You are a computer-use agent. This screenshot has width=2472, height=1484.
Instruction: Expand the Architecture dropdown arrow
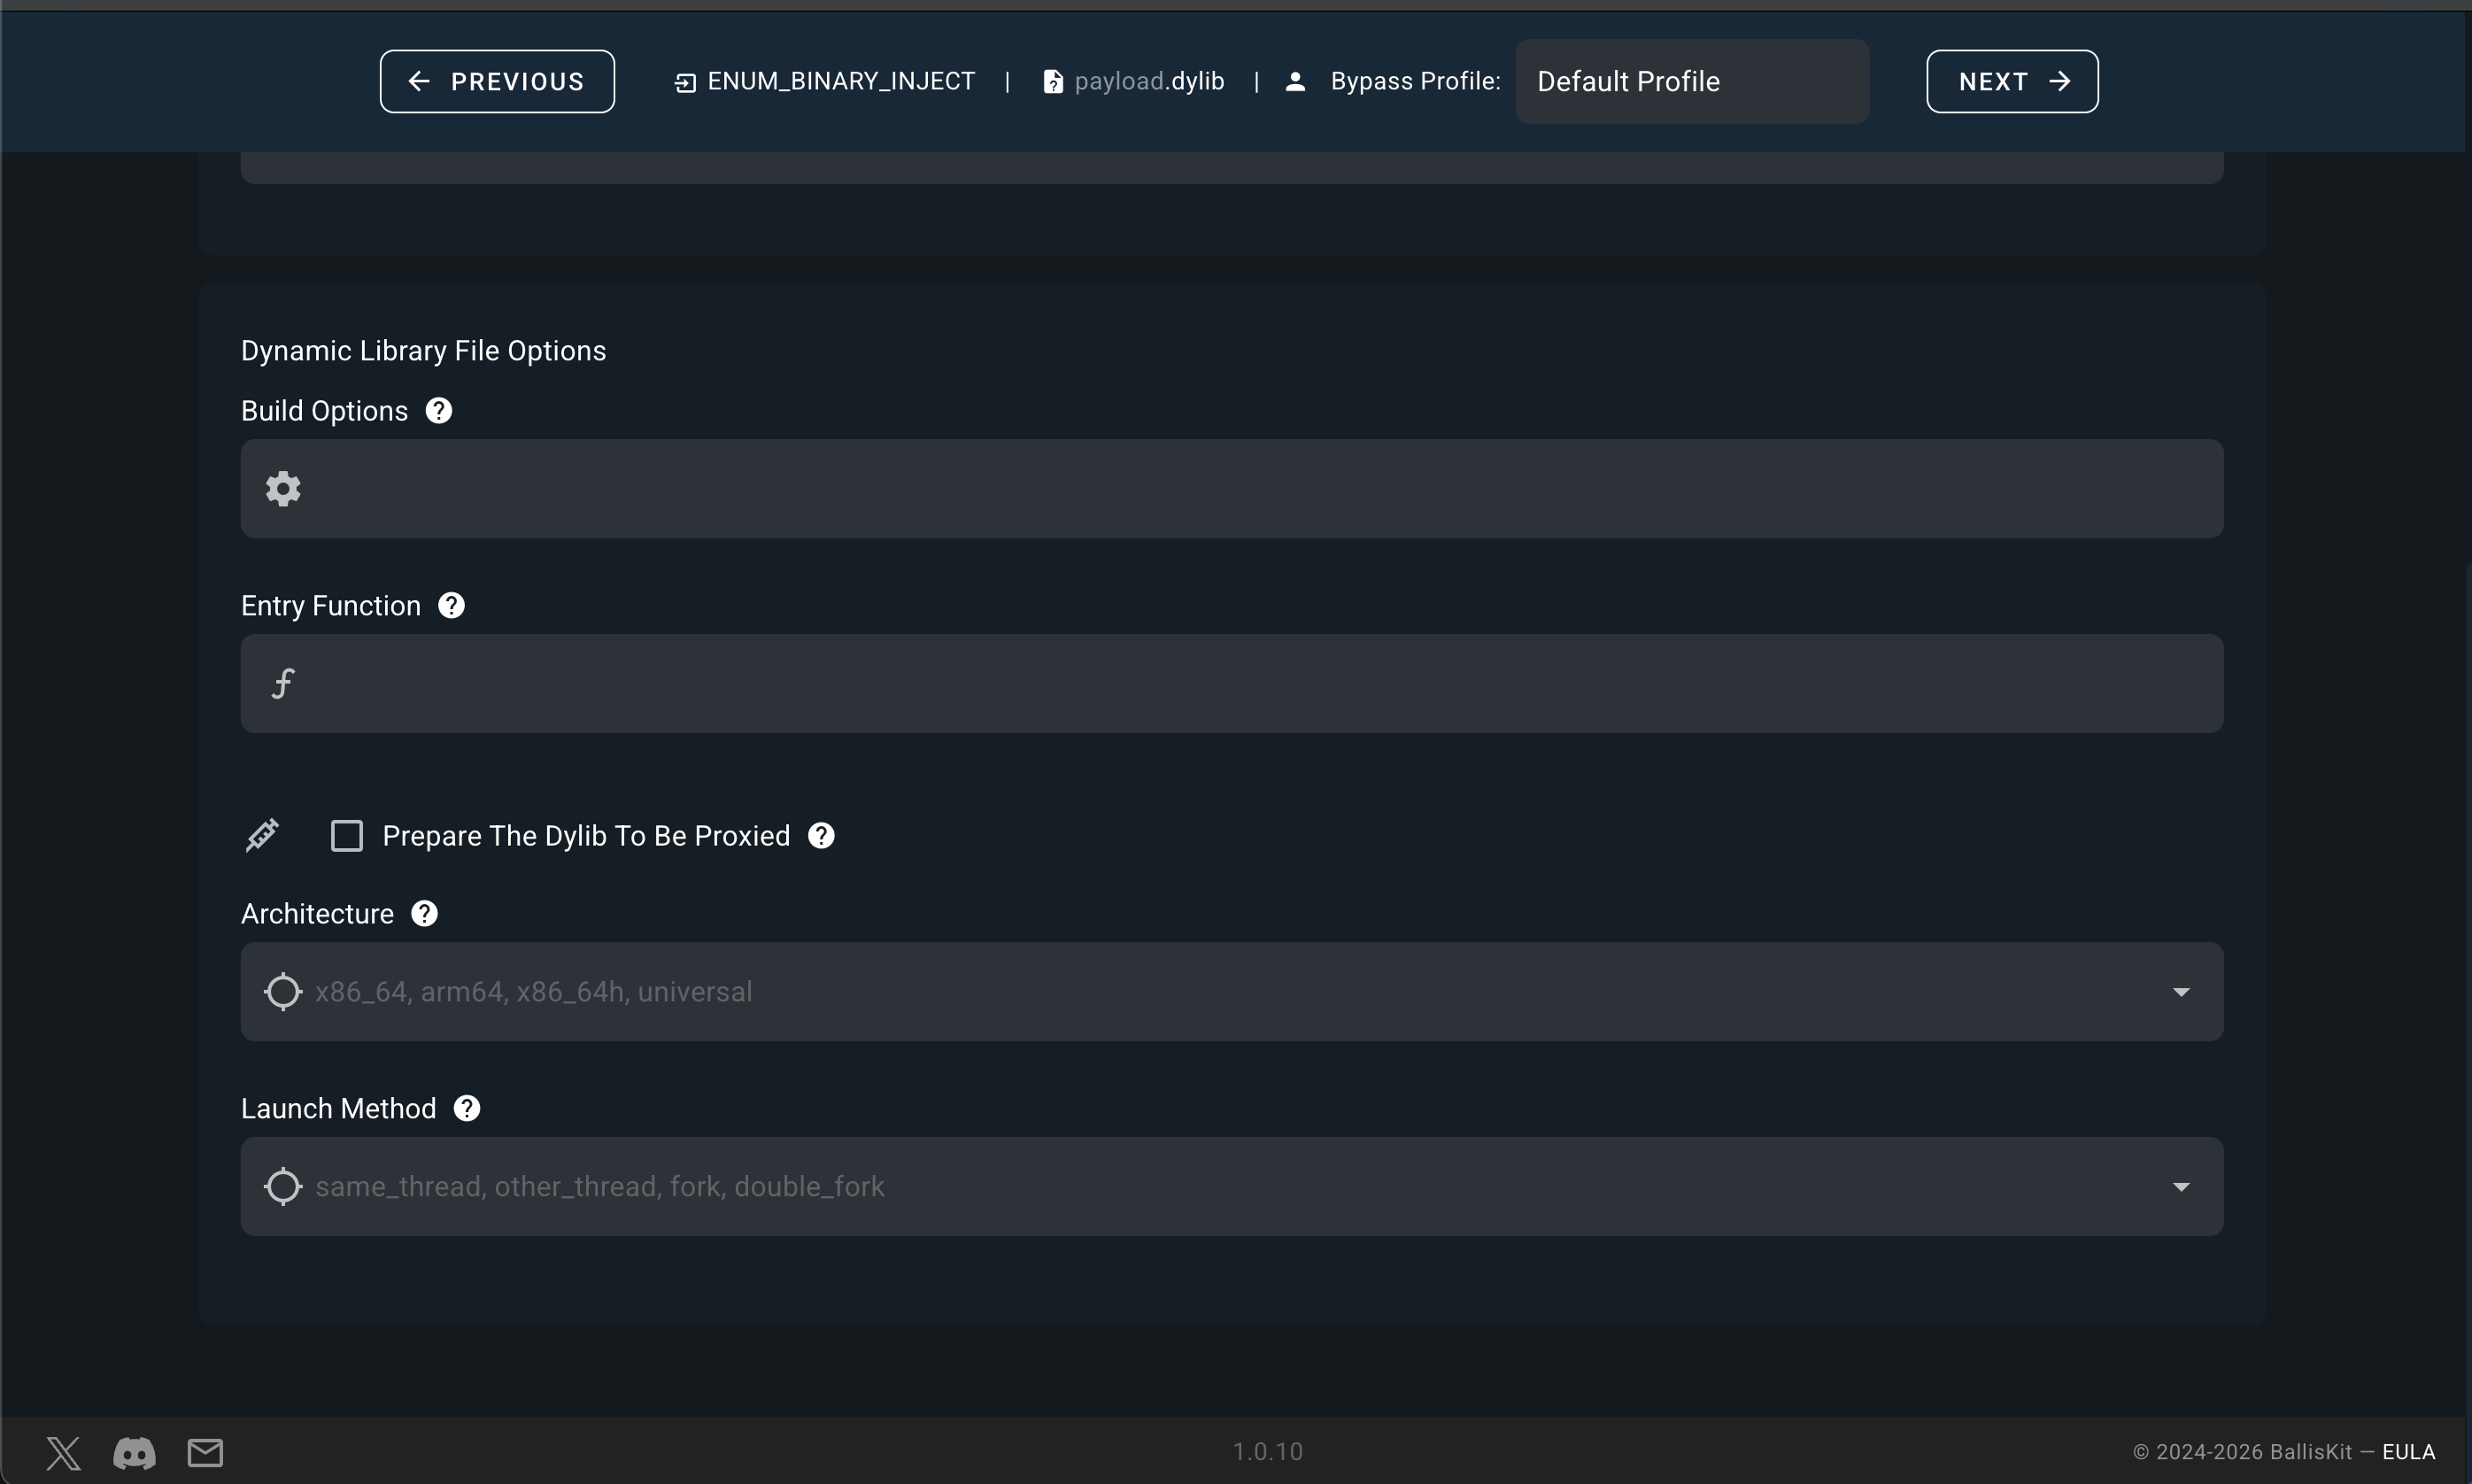[2181, 992]
